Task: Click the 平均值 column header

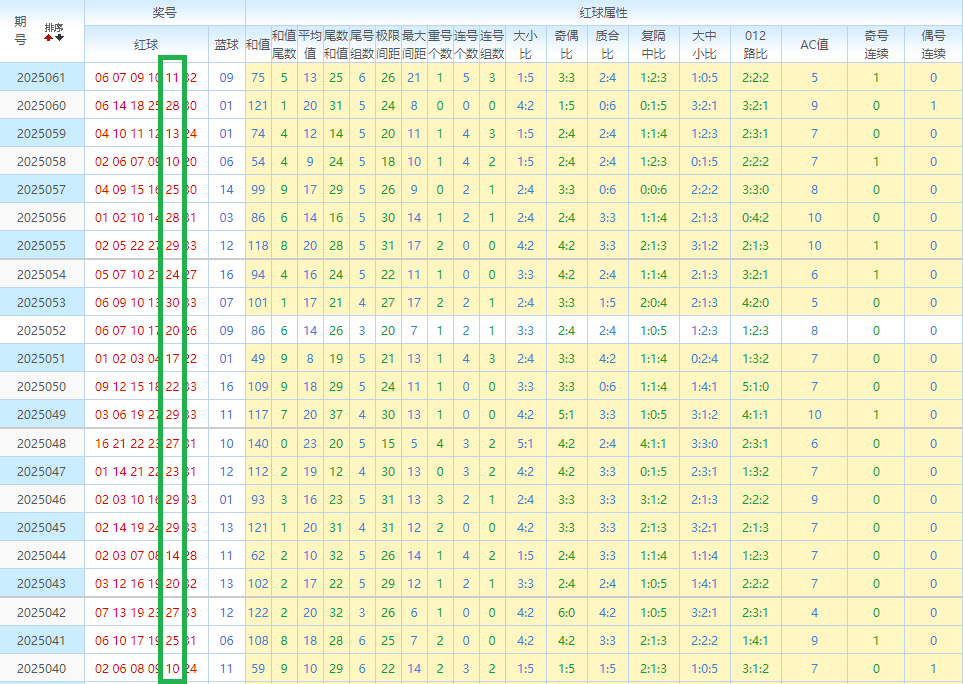Action: (310, 44)
